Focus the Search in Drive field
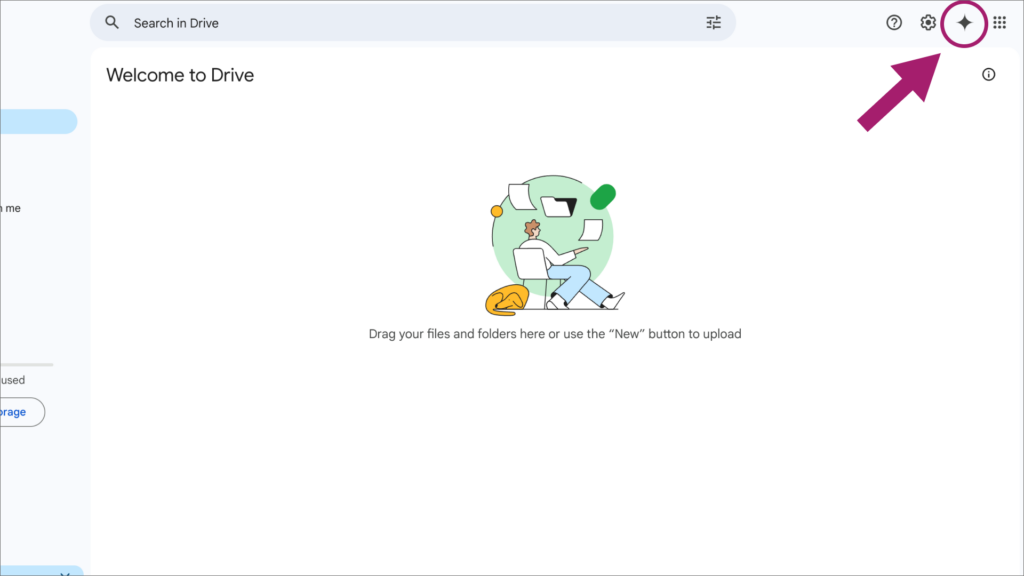Viewport: 1024px width, 576px height. pos(400,23)
